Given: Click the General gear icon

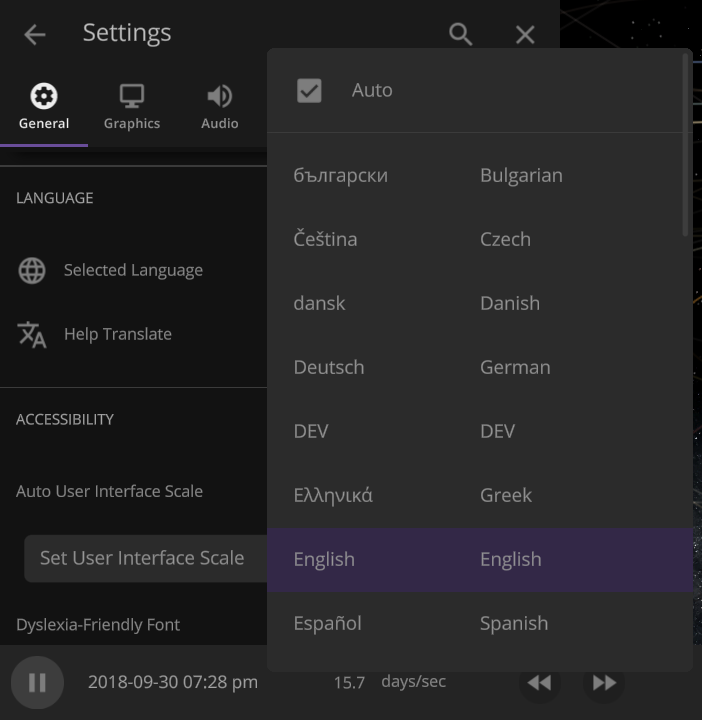Looking at the screenshot, I should pyautogui.click(x=44, y=96).
